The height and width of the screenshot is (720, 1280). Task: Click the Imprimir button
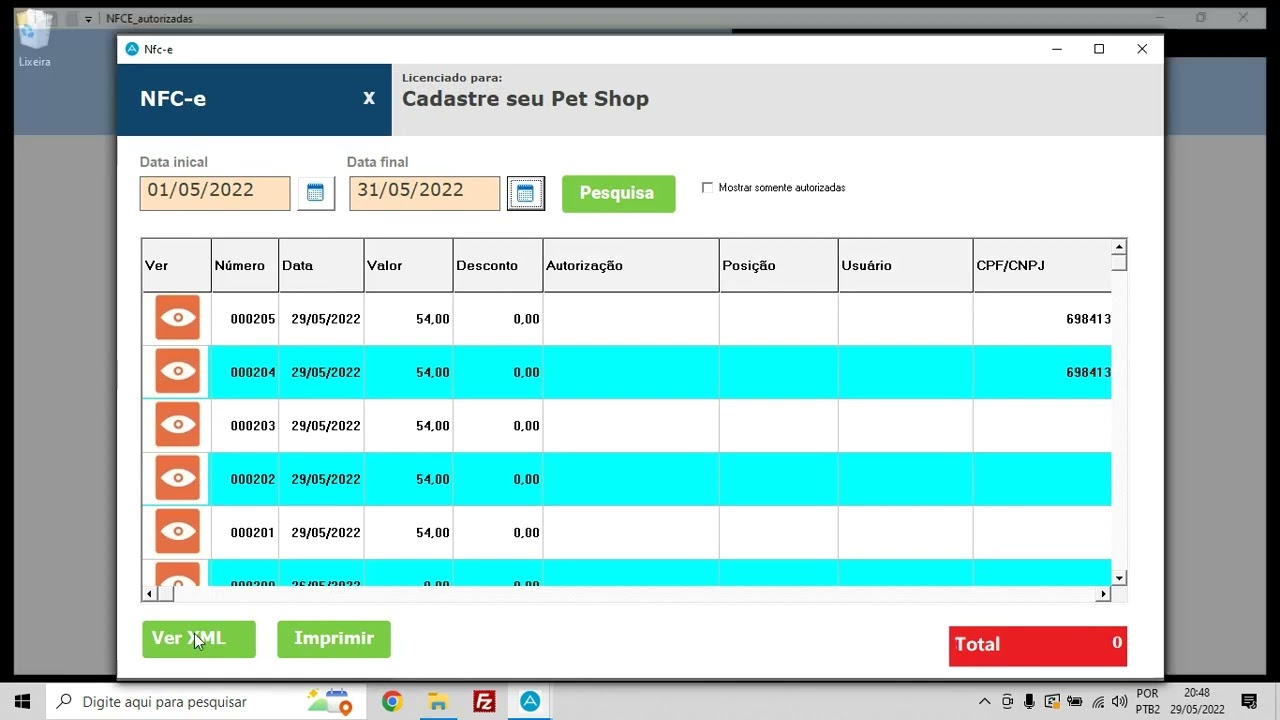click(x=334, y=639)
